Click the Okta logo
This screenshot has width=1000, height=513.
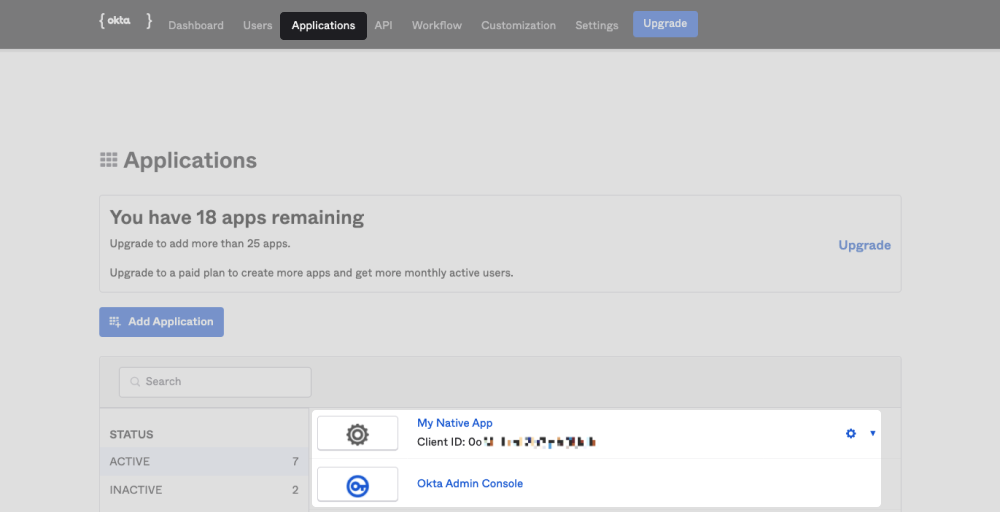pos(125,21)
